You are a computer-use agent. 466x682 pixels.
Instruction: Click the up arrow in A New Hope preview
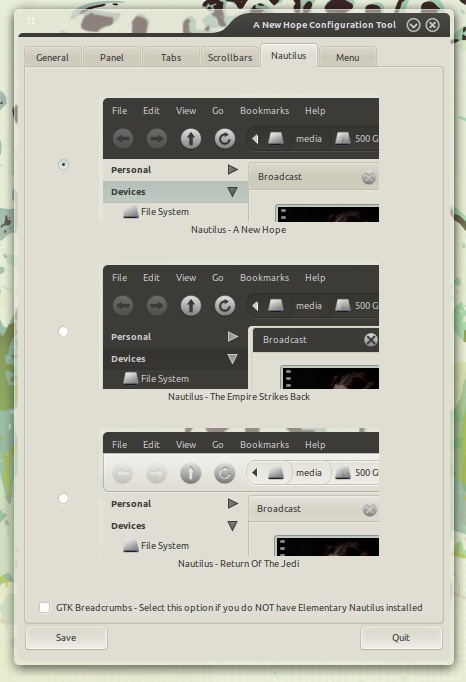coord(191,139)
